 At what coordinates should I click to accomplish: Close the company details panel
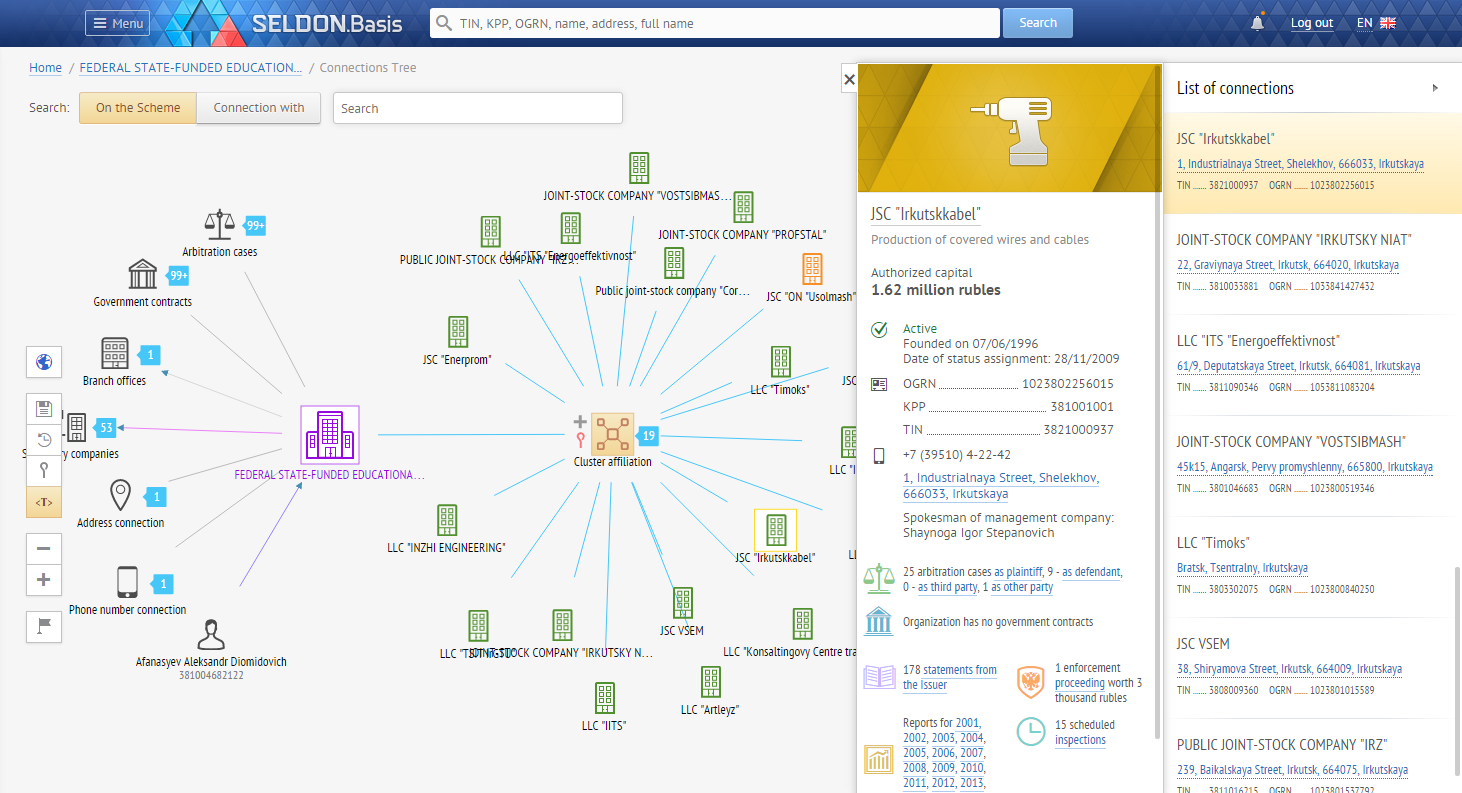click(x=849, y=79)
